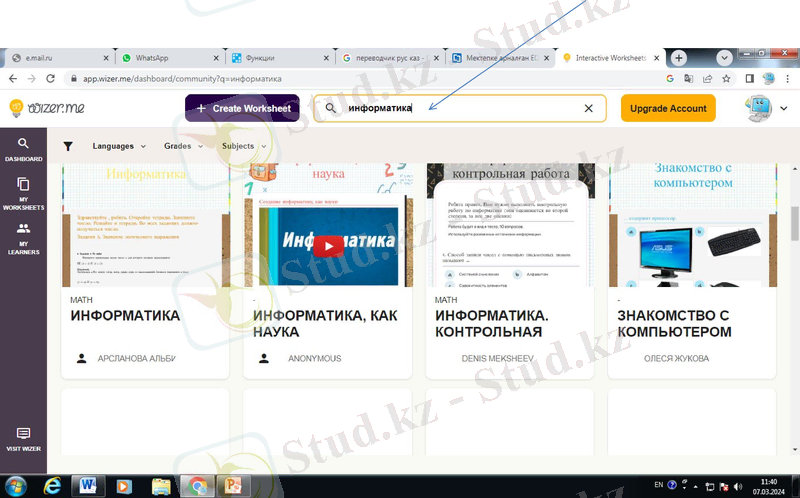Clear the search field with the X icon
This screenshot has height=498, width=800.
(588, 108)
